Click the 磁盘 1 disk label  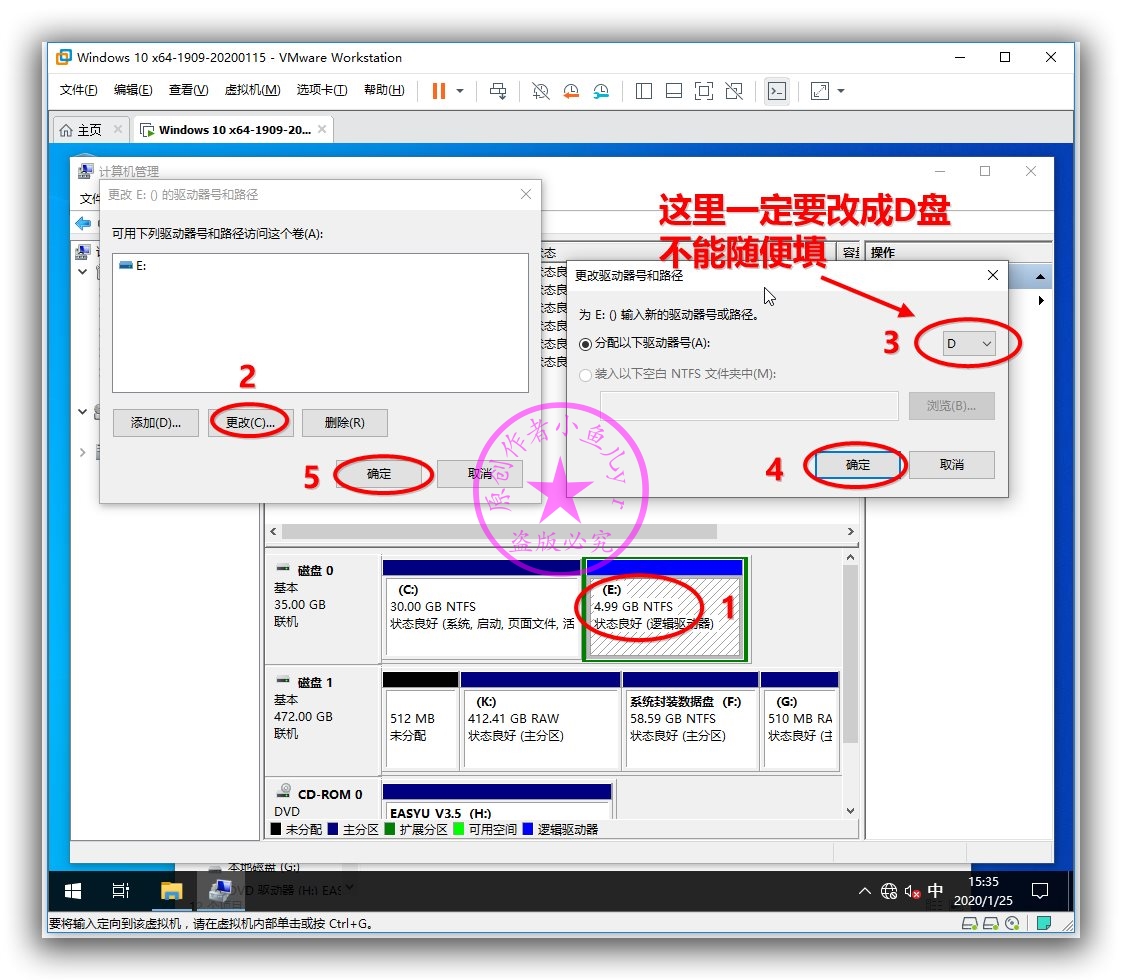[315, 683]
